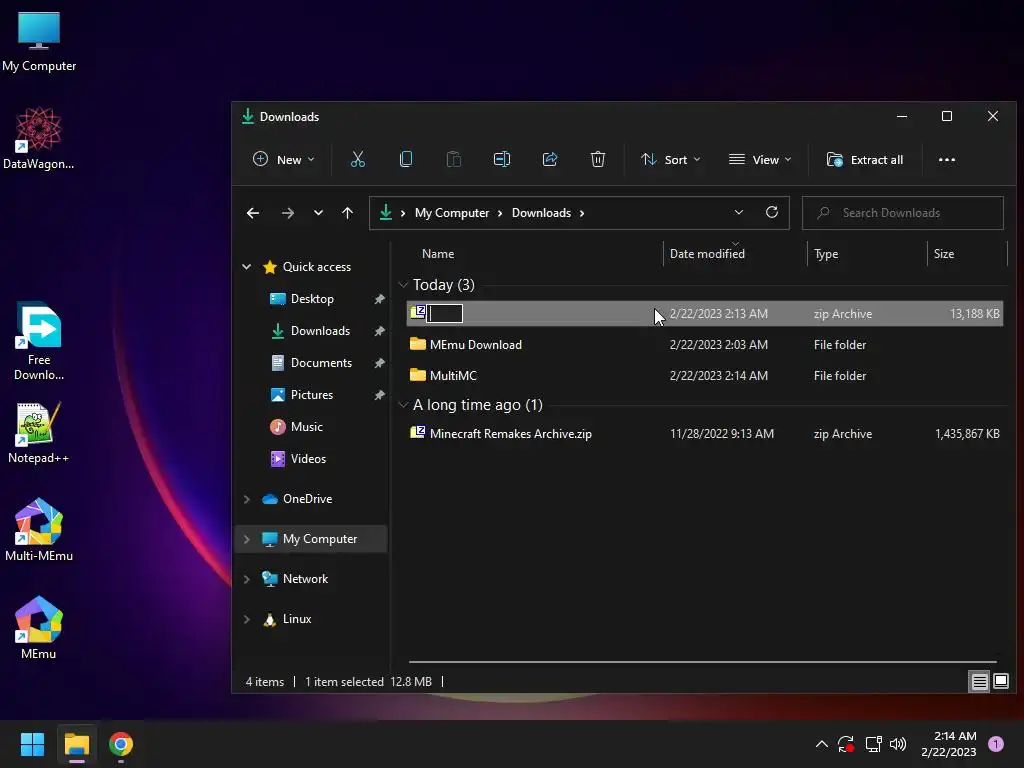Launch Google Chrome from taskbar
The width and height of the screenshot is (1024, 768).
point(121,744)
